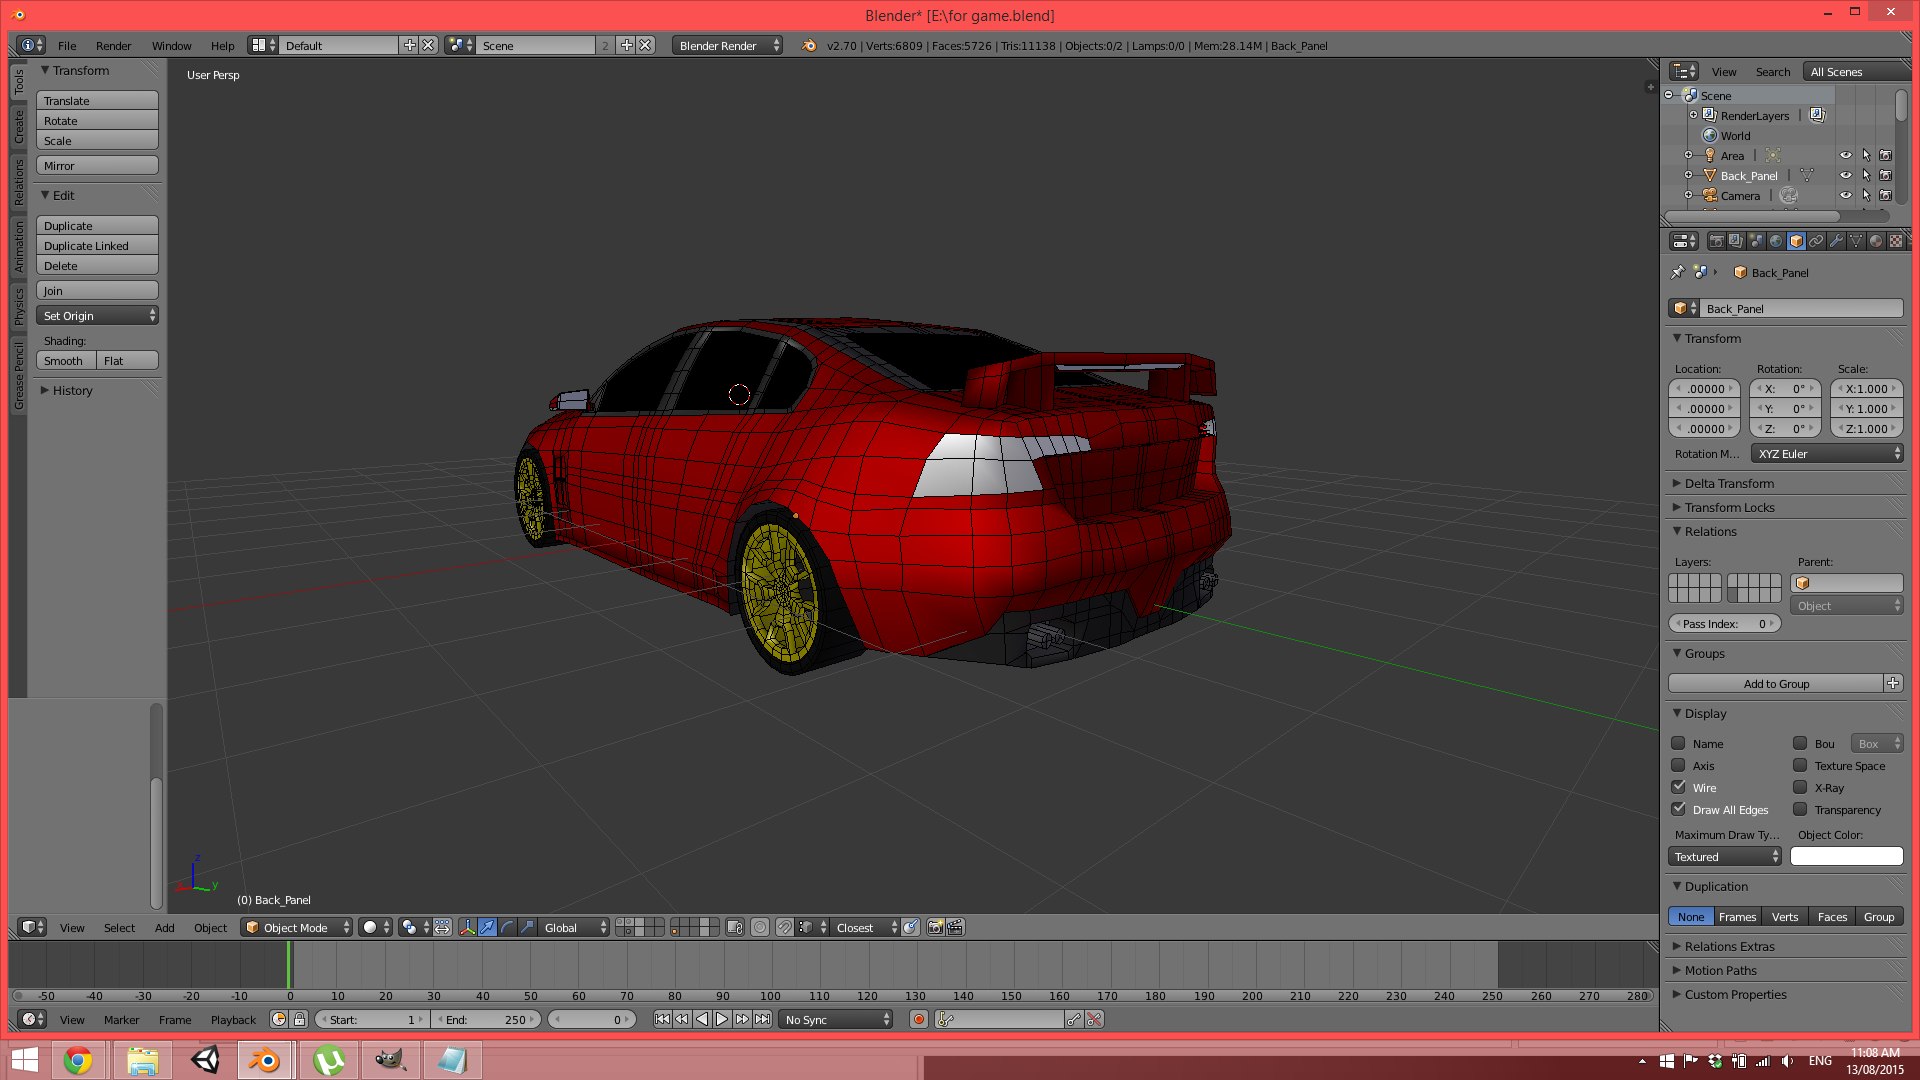Open the Render Layers properties tab icon
Image resolution: width=1920 pixels, height=1080 pixels.
pyautogui.click(x=1736, y=241)
